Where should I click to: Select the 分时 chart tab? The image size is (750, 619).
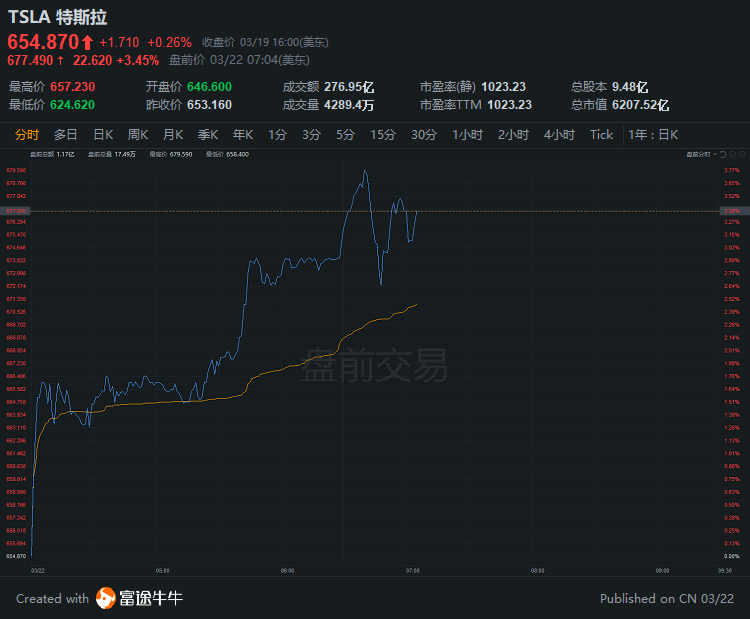[x=27, y=135]
